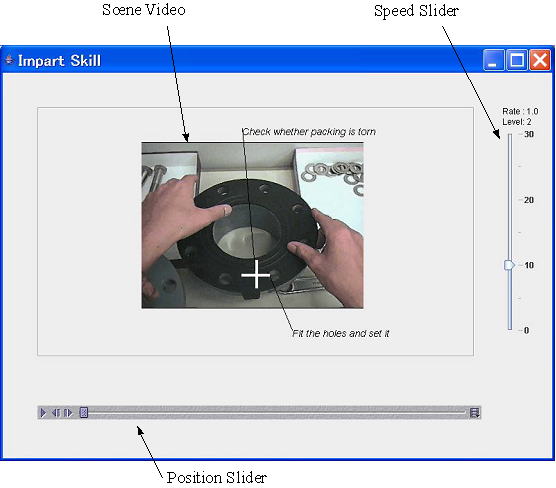Click the white crosshair marker in the video
Screen dimensions: 556x488
click(256, 275)
